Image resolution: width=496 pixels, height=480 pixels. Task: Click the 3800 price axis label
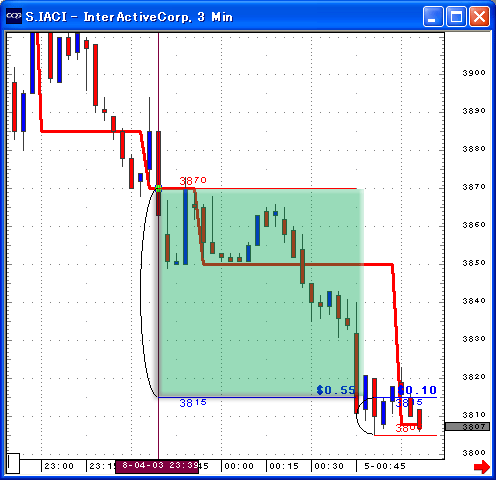coord(474,453)
